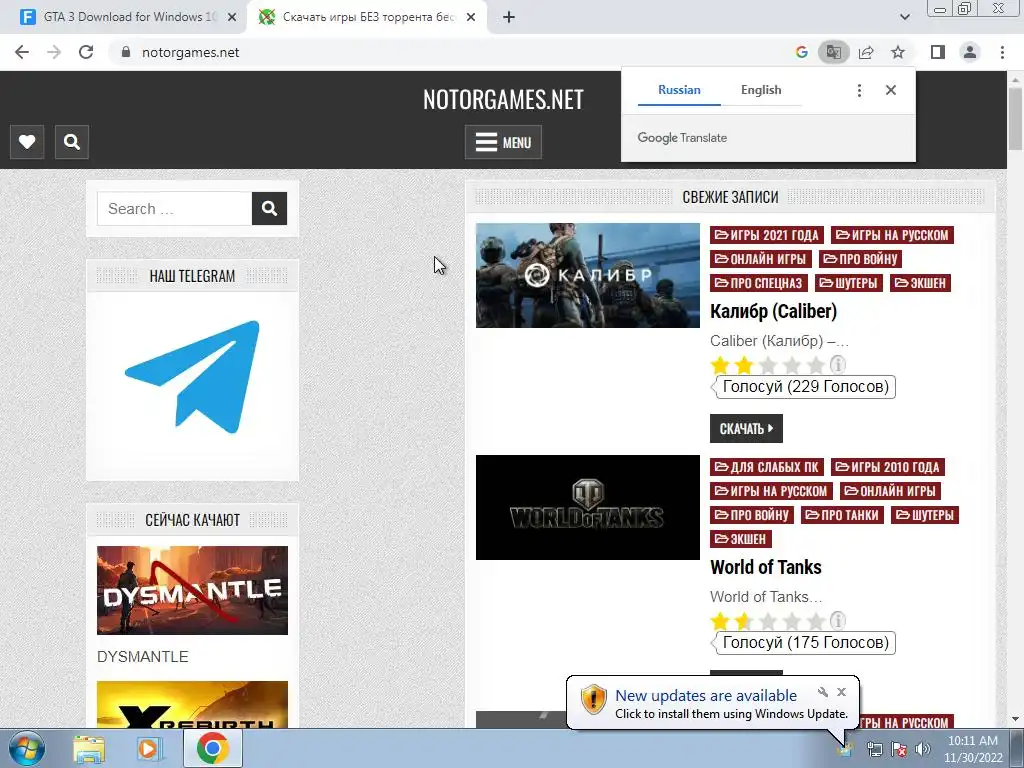Click the ДЛЯ СЛАБЫХ ПК tag

[x=767, y=467]
